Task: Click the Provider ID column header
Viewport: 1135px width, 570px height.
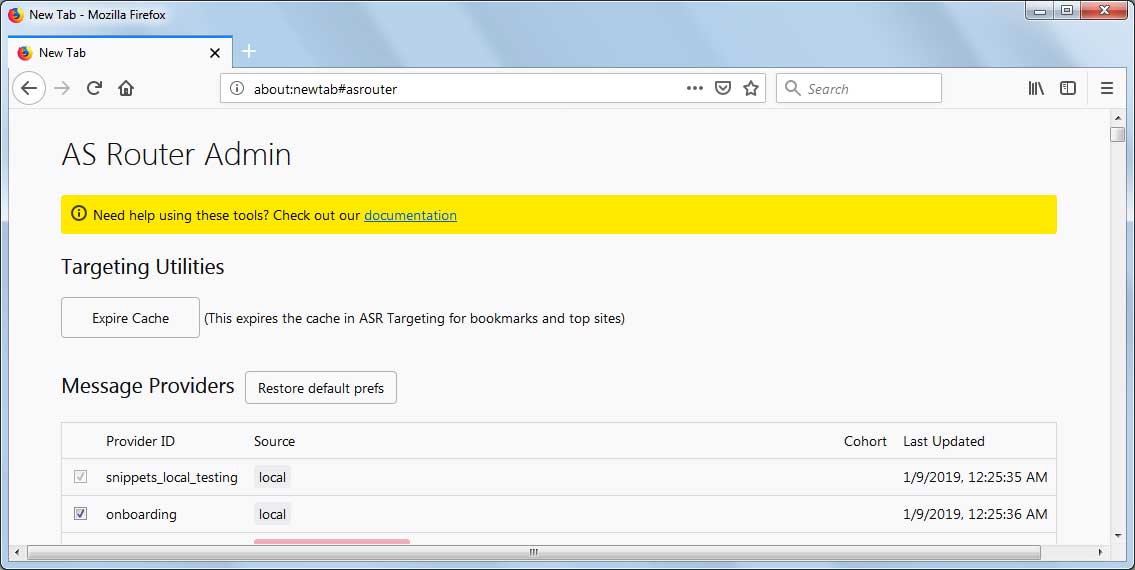Action: pos(140,441)
